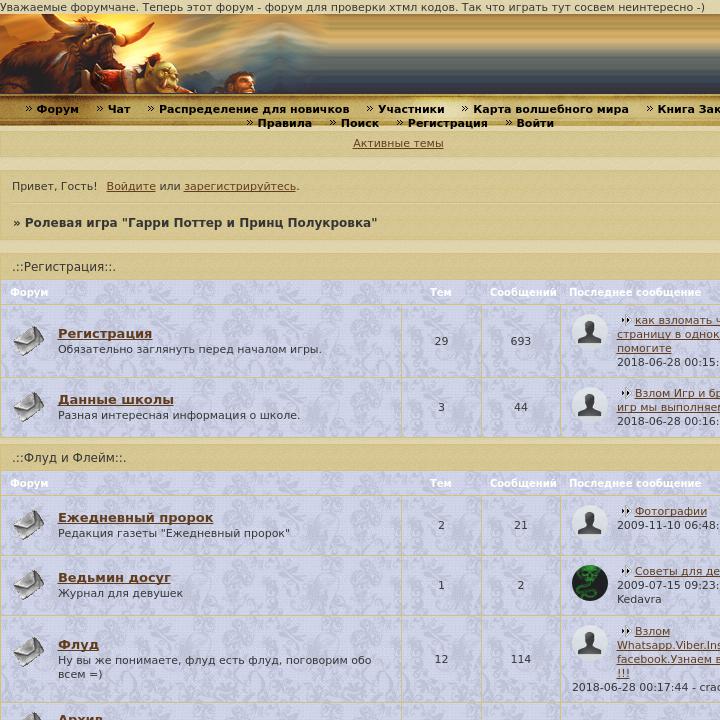
Task: Click the '.::Флуд и Флейм::.' category header
Action: click(x=69, y=458)
